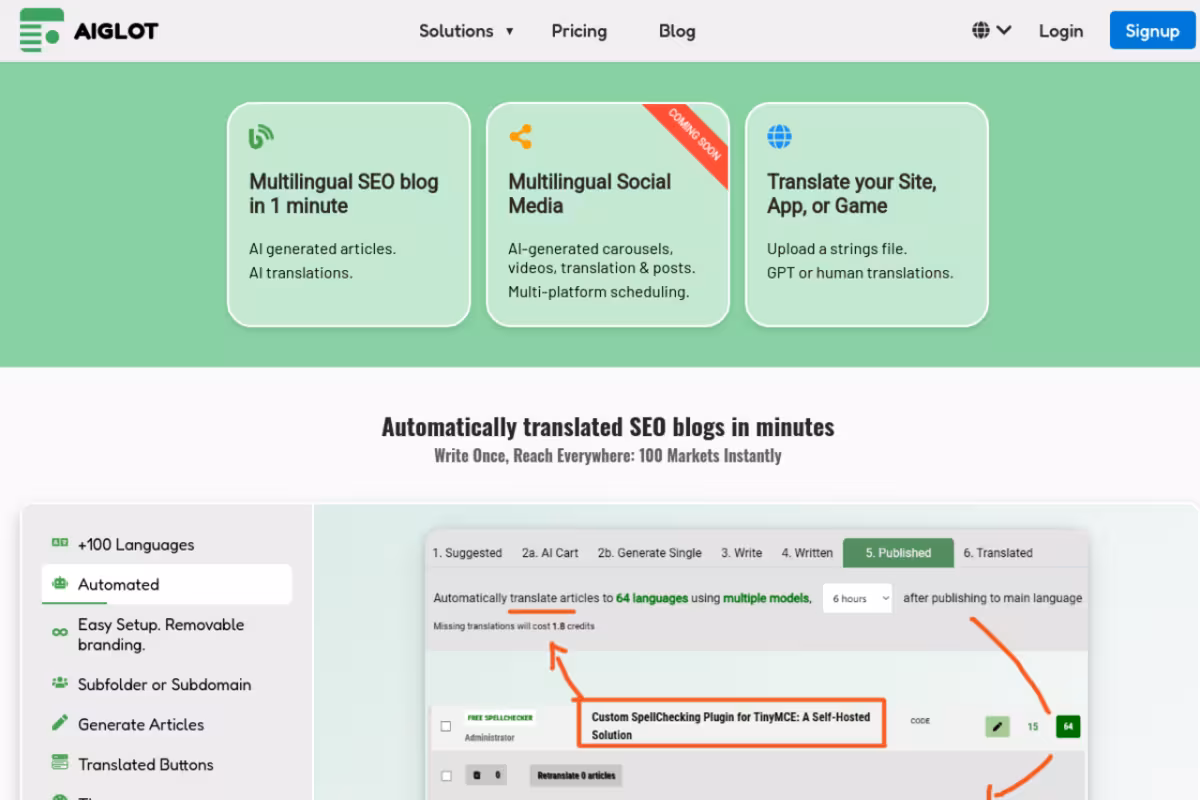The width and height of the screenshot is (1200, 800).
Task: Open the globe language selector
Action: tap(981, 30)
